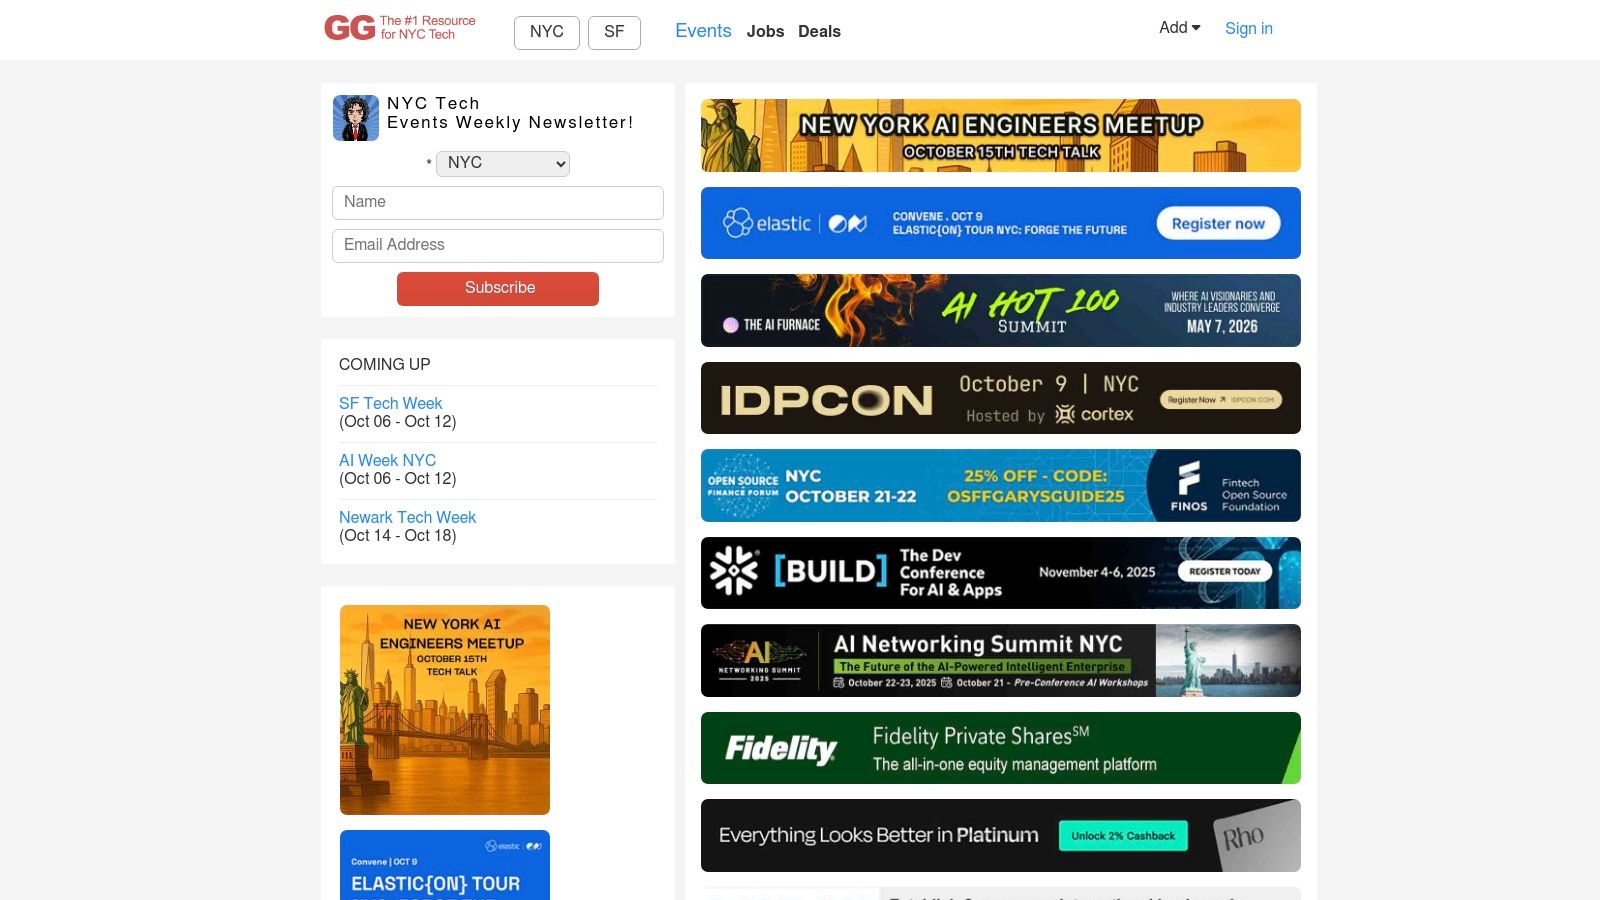Open the Jobs menu item

[765, 31]
